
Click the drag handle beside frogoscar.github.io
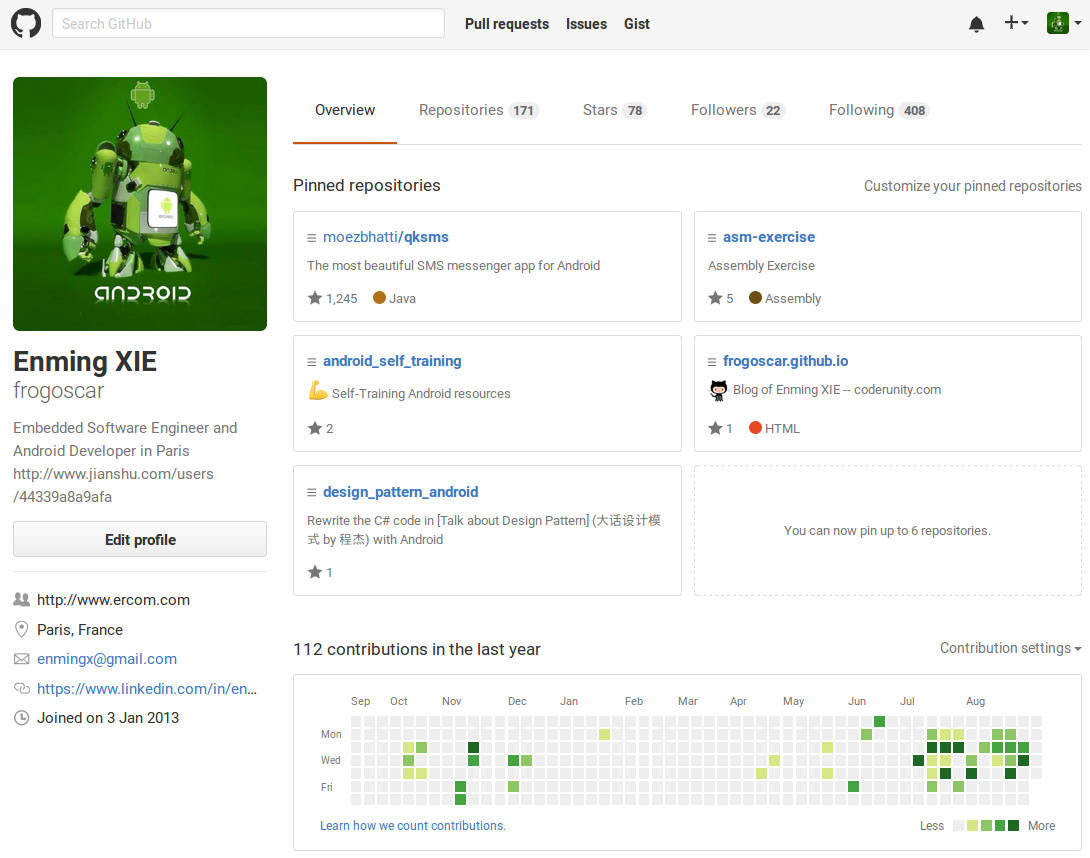pos(712,362)
